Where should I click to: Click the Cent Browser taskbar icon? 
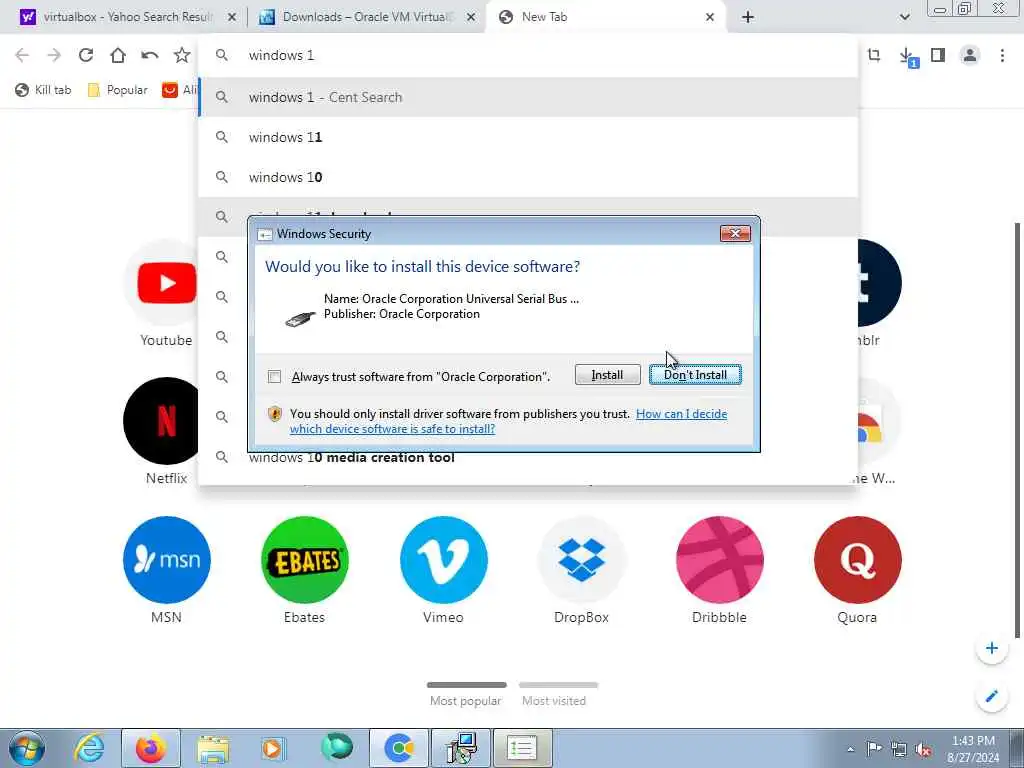[x=399, y=748]
